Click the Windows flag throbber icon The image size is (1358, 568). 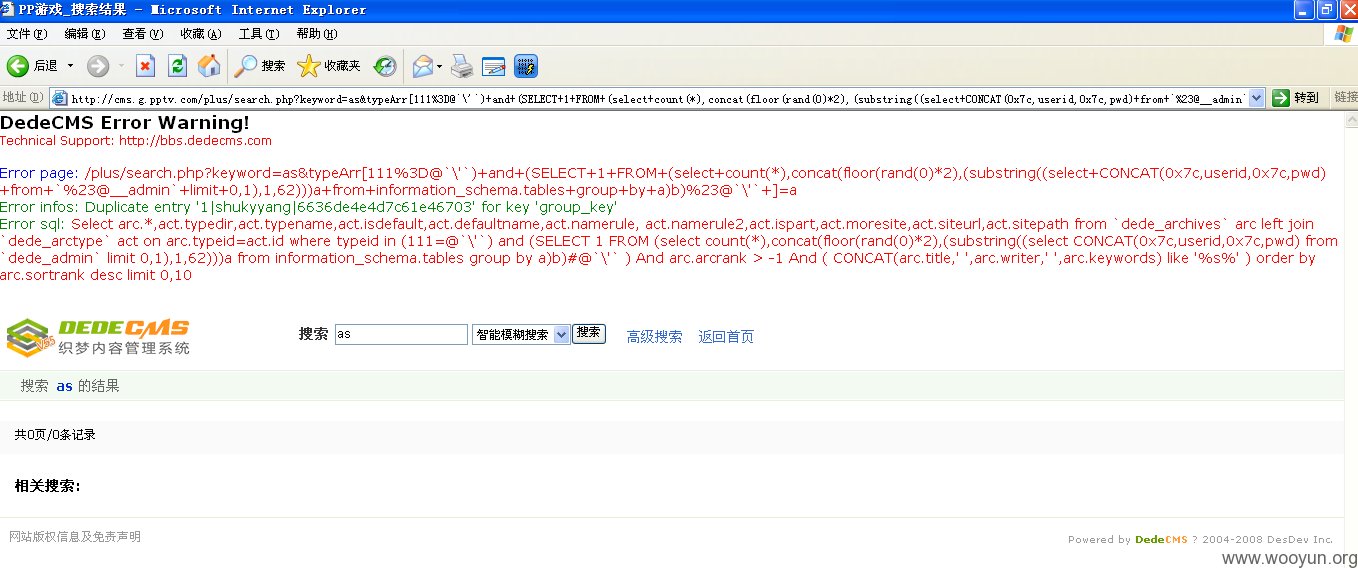1341,34
